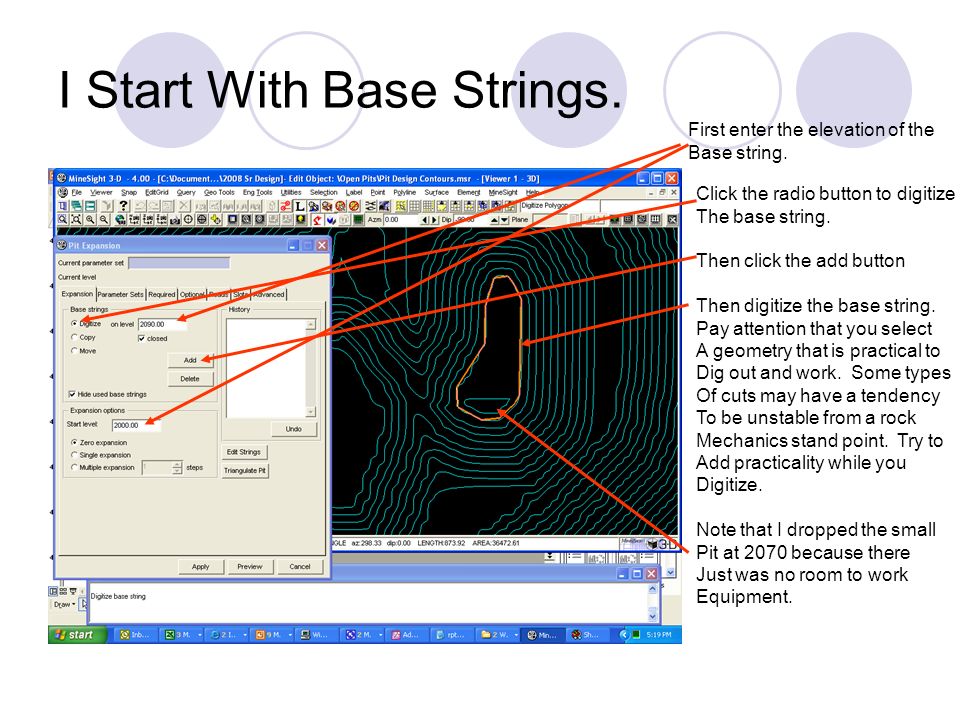Viewport: 960px width, 720px height.
Task: Open the Polyline menu
Action: (405, 192)
